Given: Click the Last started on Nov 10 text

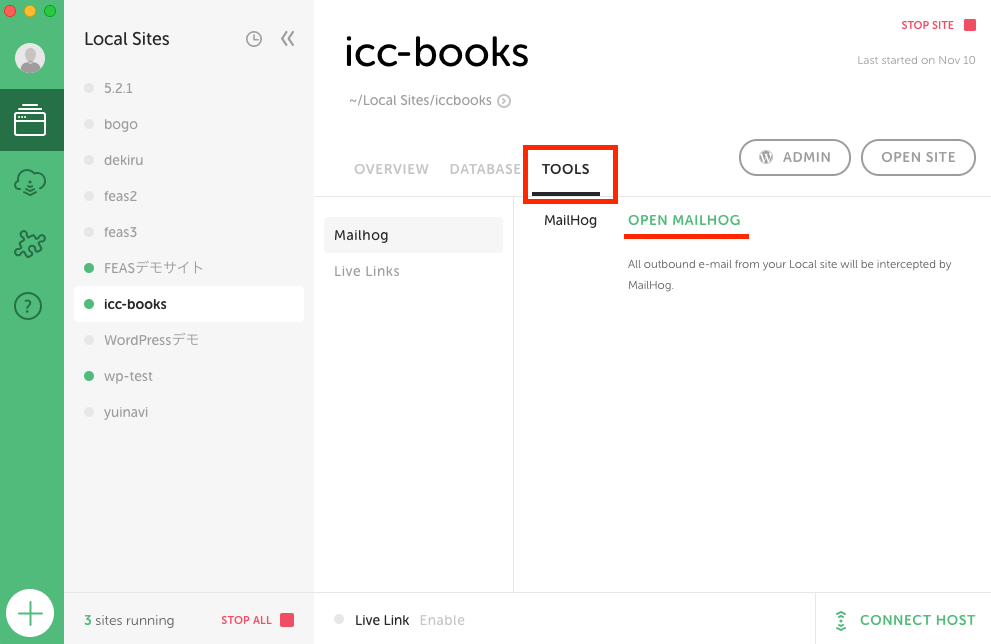Looking at the screenshot, I should coord(916,60).
